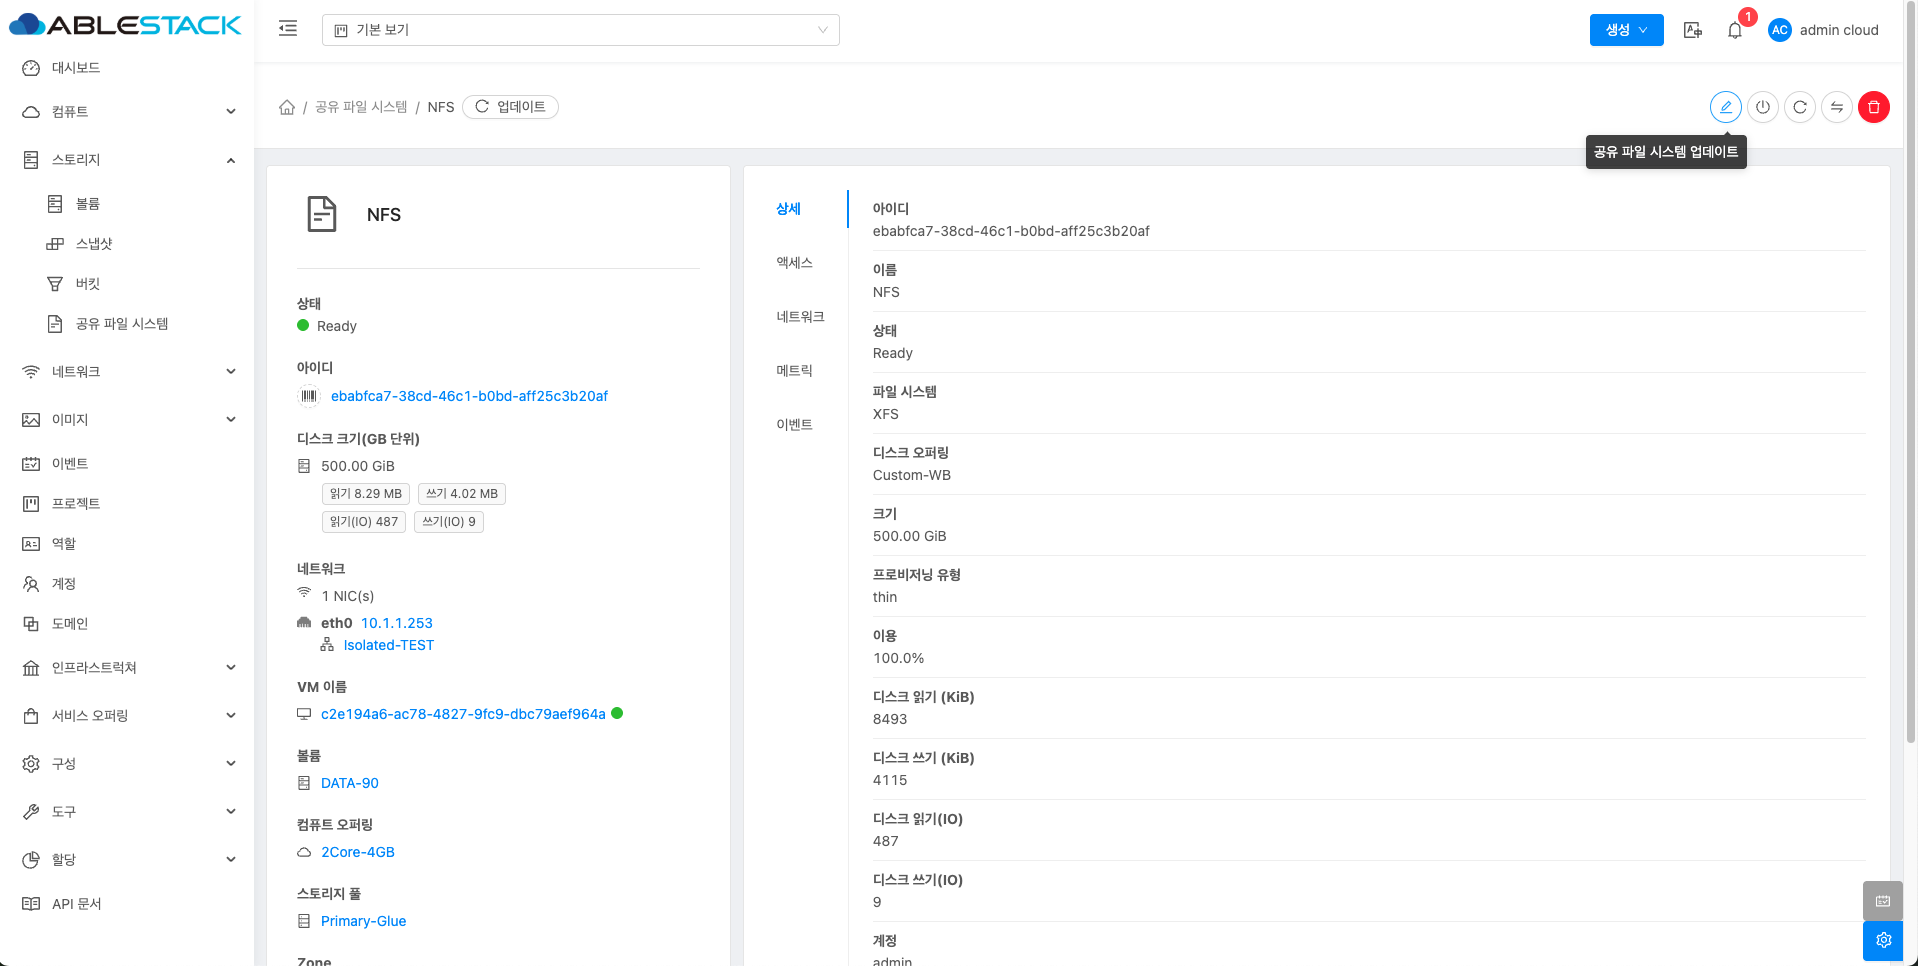Screen dimensions: 1918x966
Task: Open the 생성 create dropdown button
Action: click(1626, 30)
